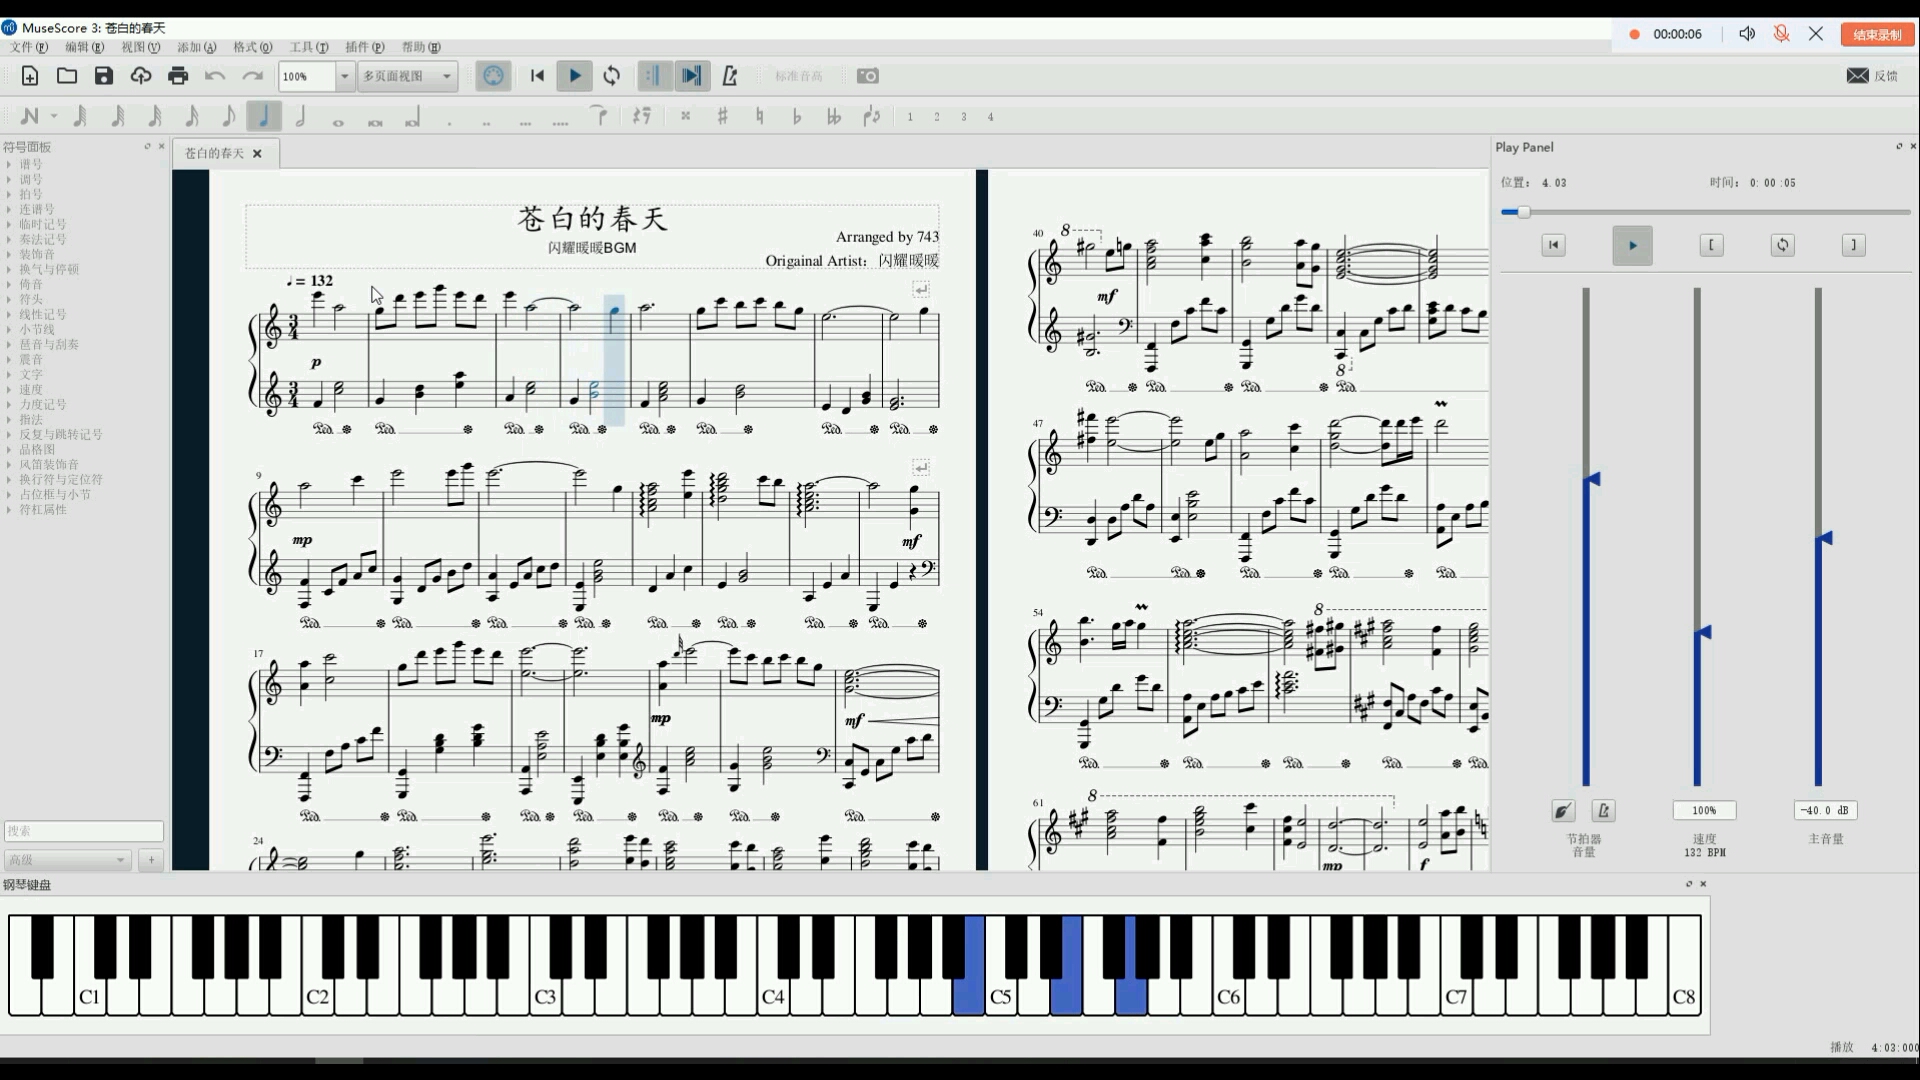Open the 格式 menu
The width and height of the screenshot is (1920, 1080).
click(x=252, y=47)
